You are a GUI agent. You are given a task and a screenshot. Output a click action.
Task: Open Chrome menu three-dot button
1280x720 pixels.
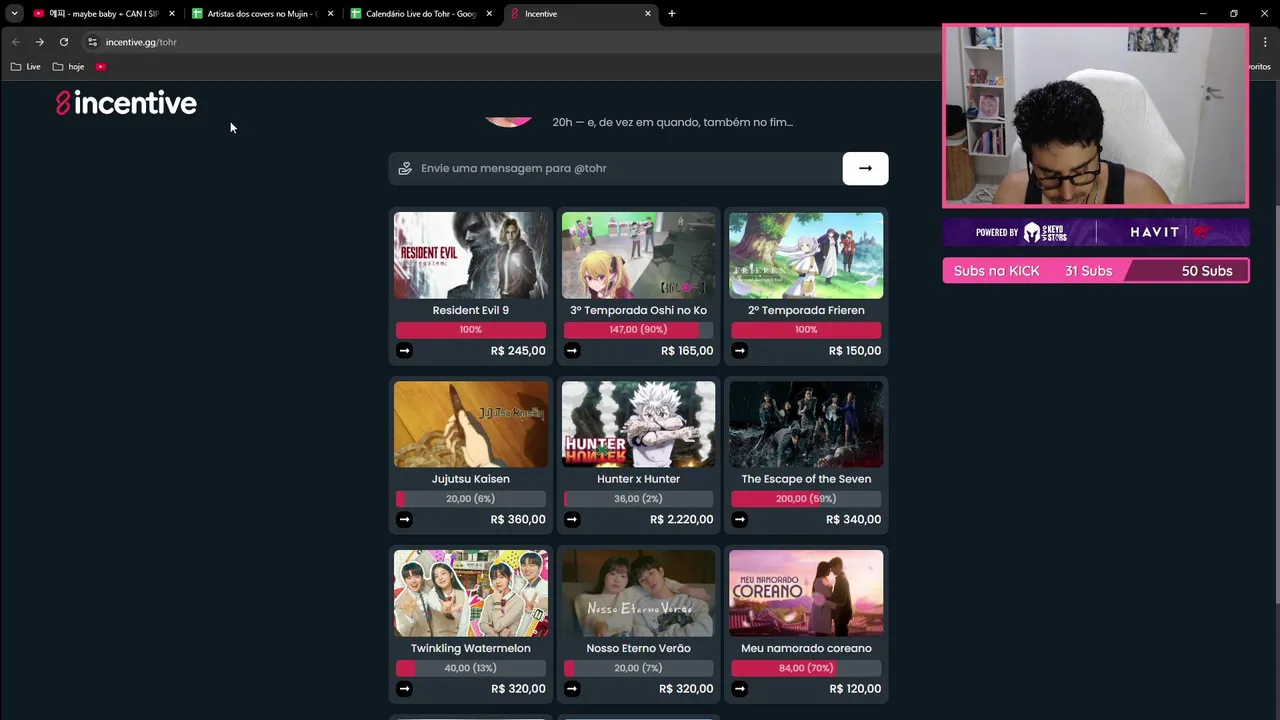1265,42
